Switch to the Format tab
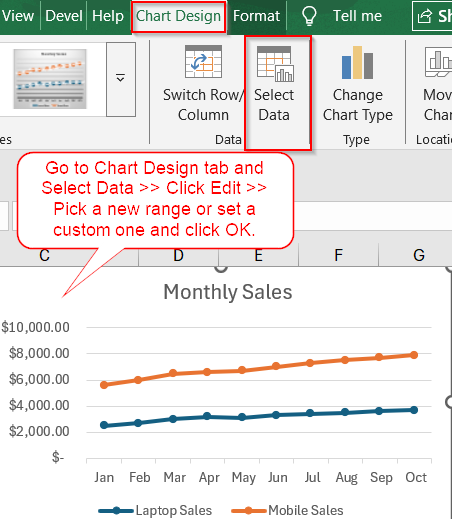 256,16
